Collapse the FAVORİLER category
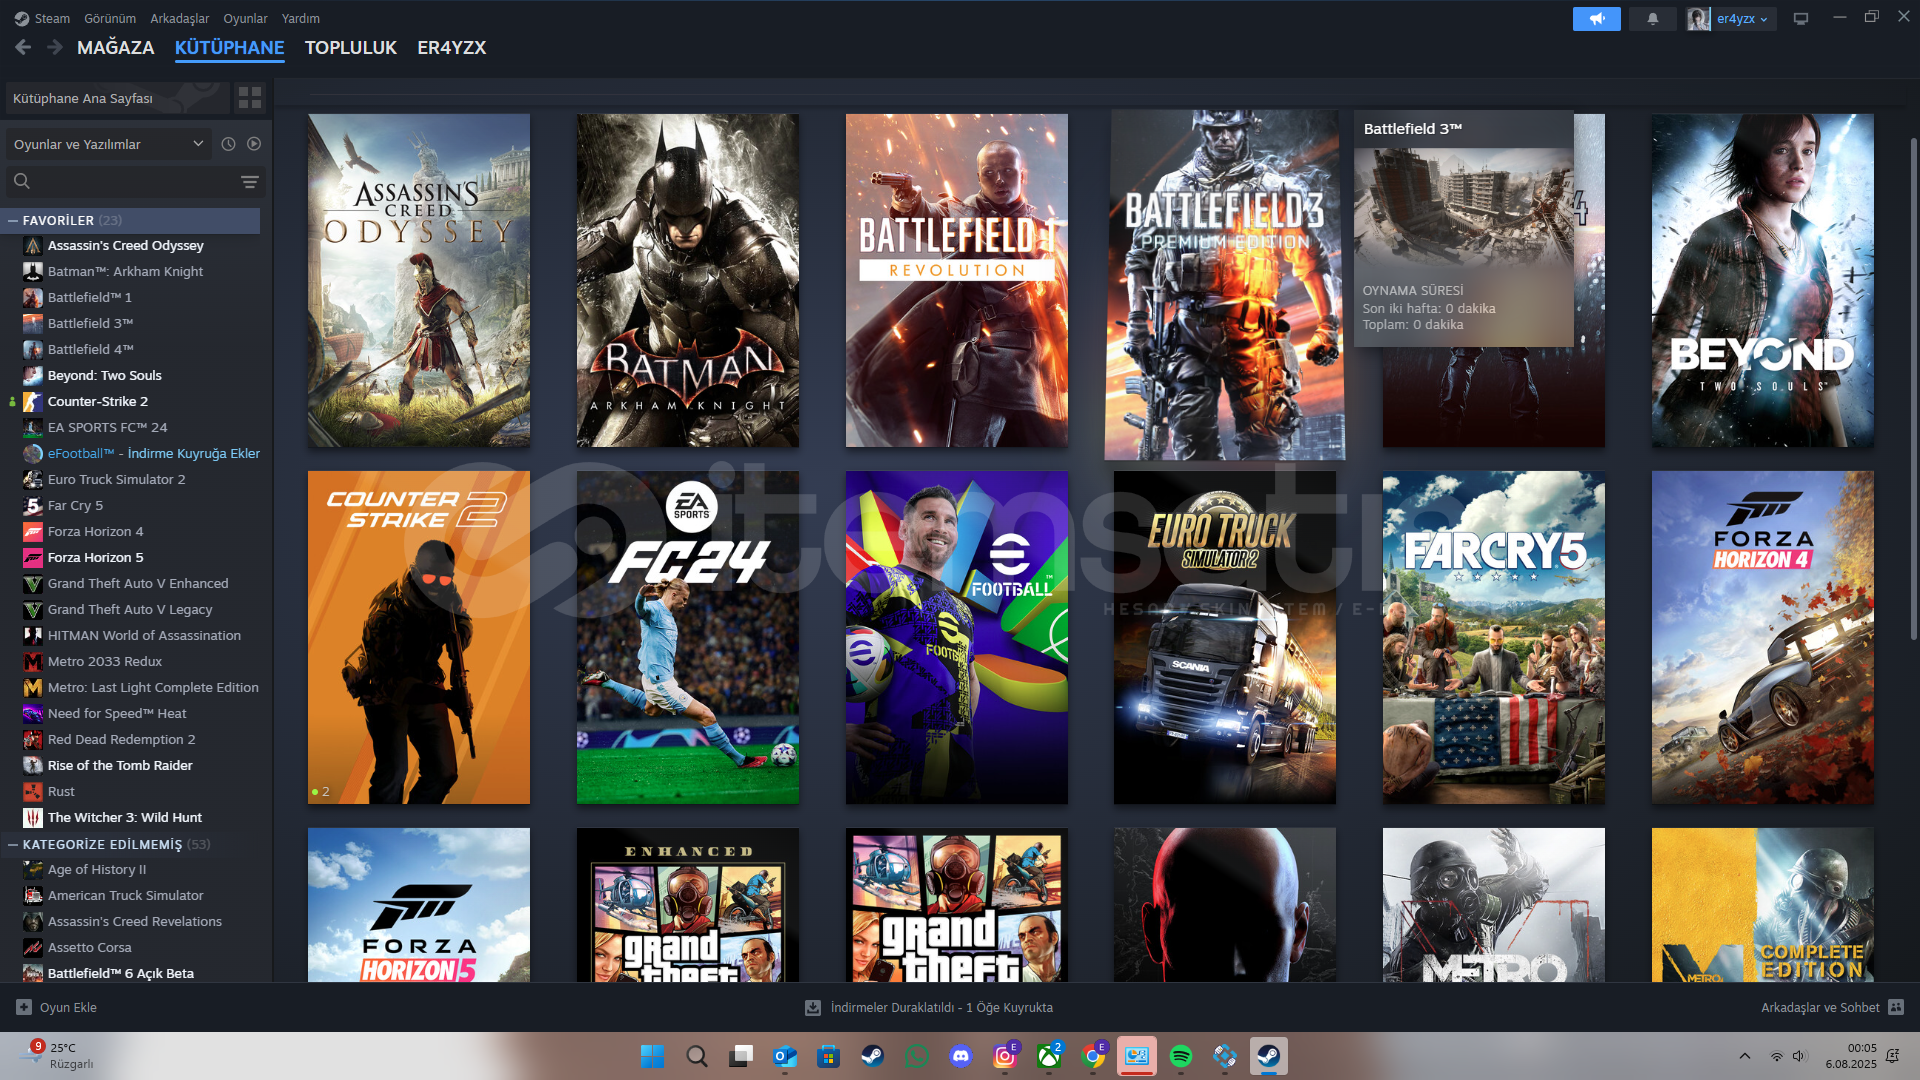This screenshot has height=1080, width=1920. [x=13, y=221]
